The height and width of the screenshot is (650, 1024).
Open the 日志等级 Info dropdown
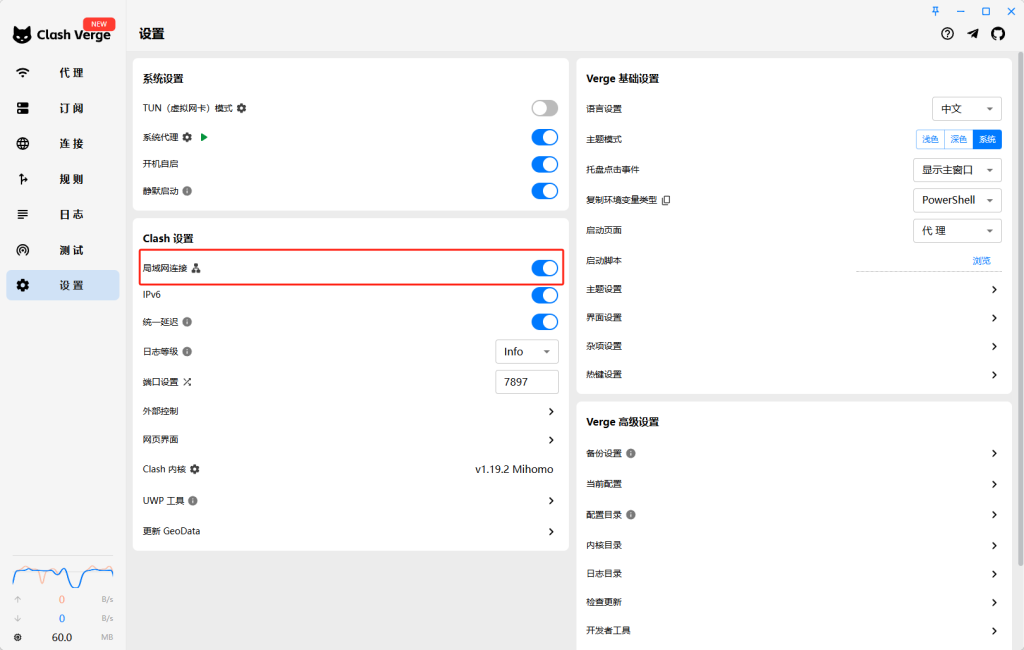[x=527, y=352]
